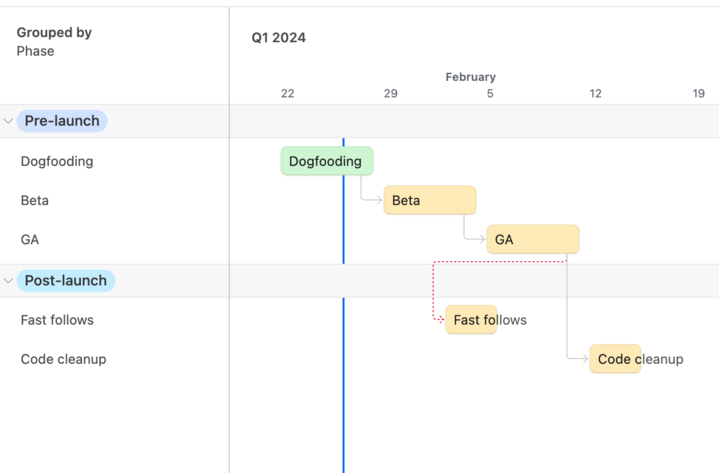Screen dimensions: 719x473
Task: Collapse the Post-launch group chevron
Action: 8,281
